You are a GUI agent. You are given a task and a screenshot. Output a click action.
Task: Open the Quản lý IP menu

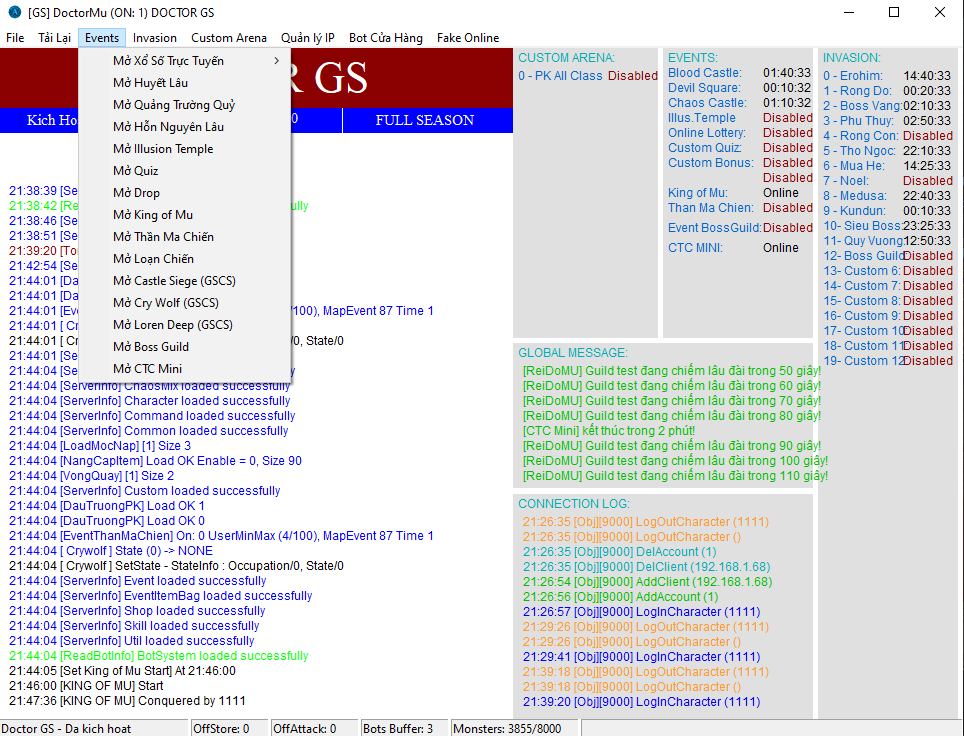(x=308, y=38)
